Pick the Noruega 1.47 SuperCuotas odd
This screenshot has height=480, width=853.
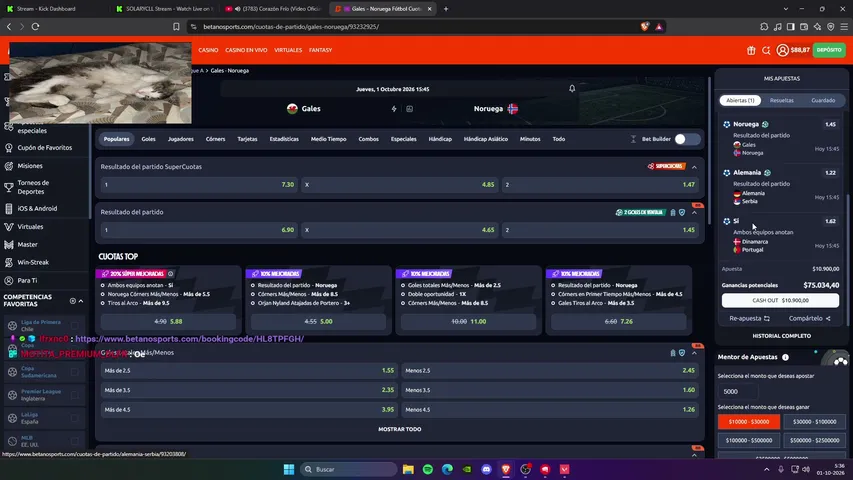click(x=599, y=185)
